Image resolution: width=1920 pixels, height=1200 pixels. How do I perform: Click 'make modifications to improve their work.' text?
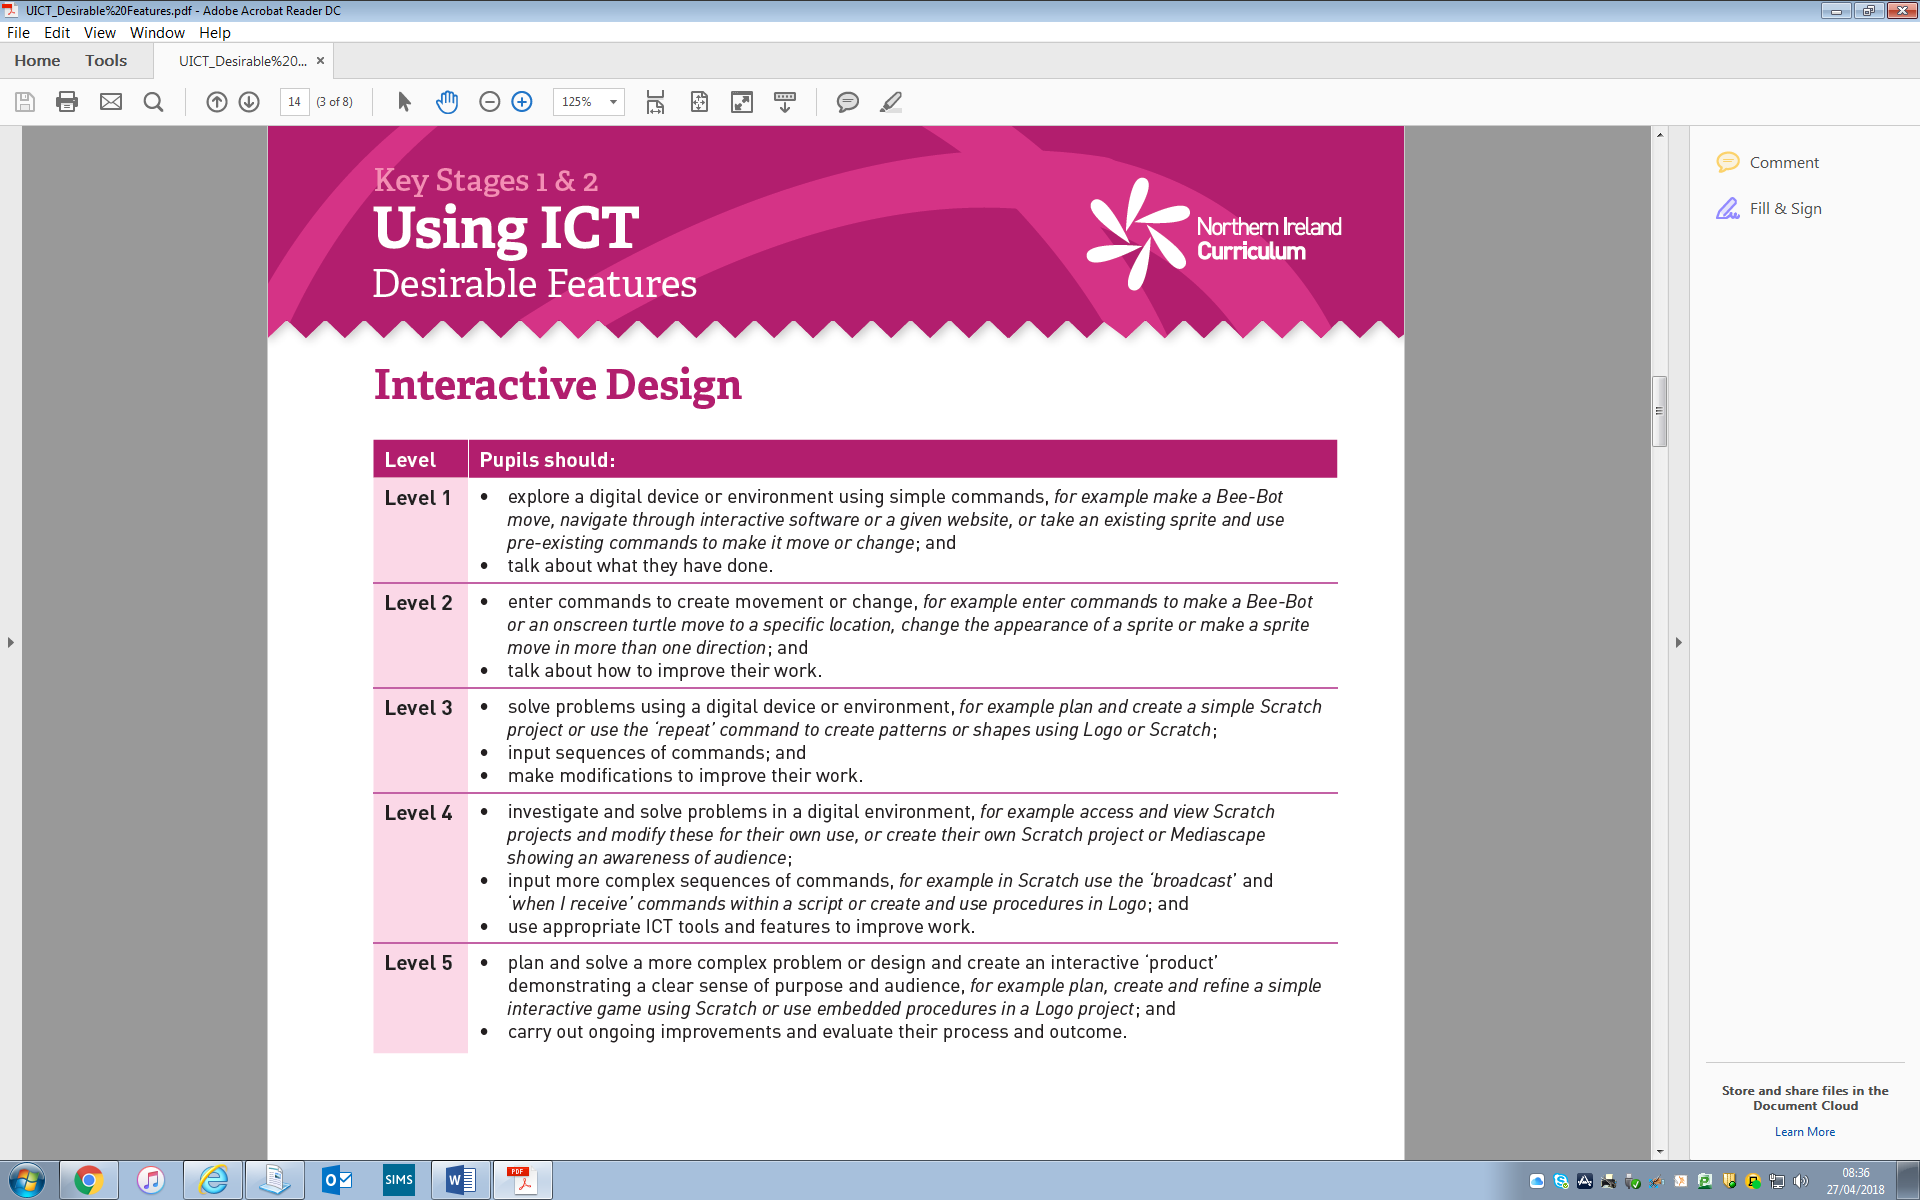tap(685, 776)
